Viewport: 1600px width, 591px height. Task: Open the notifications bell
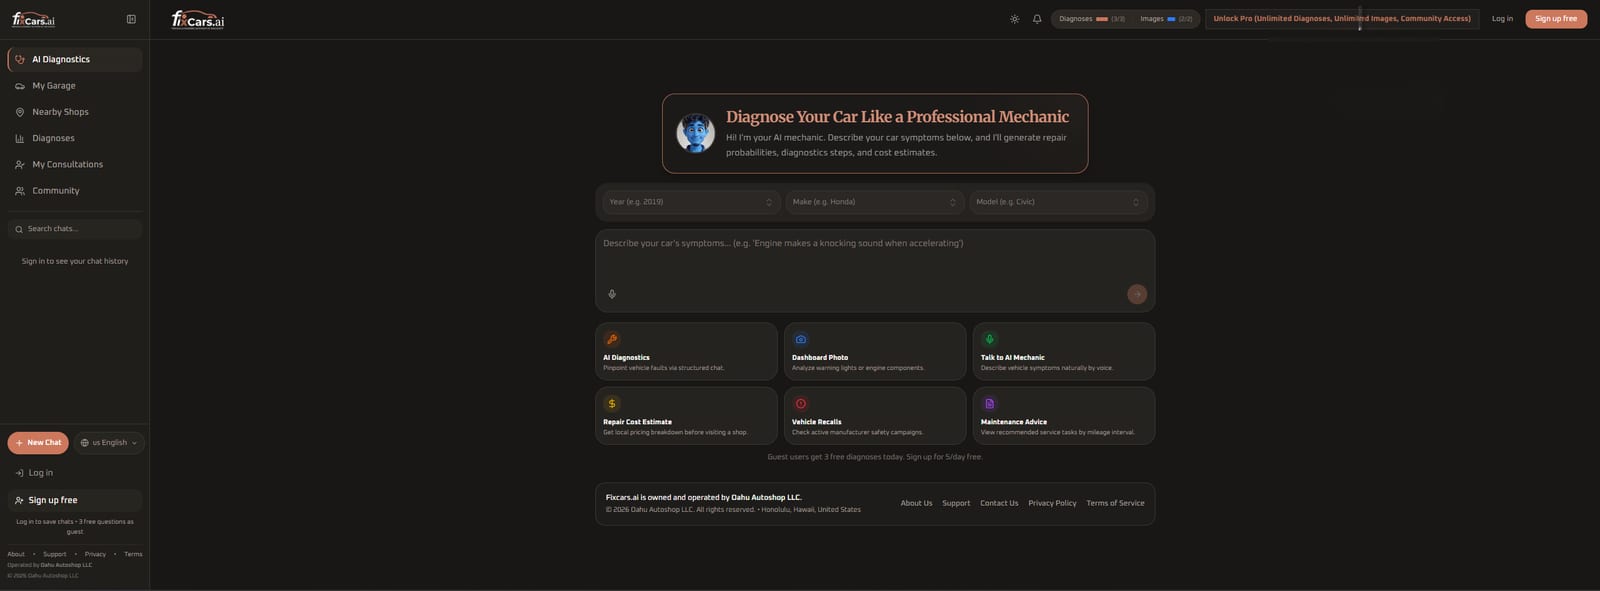1037,19
